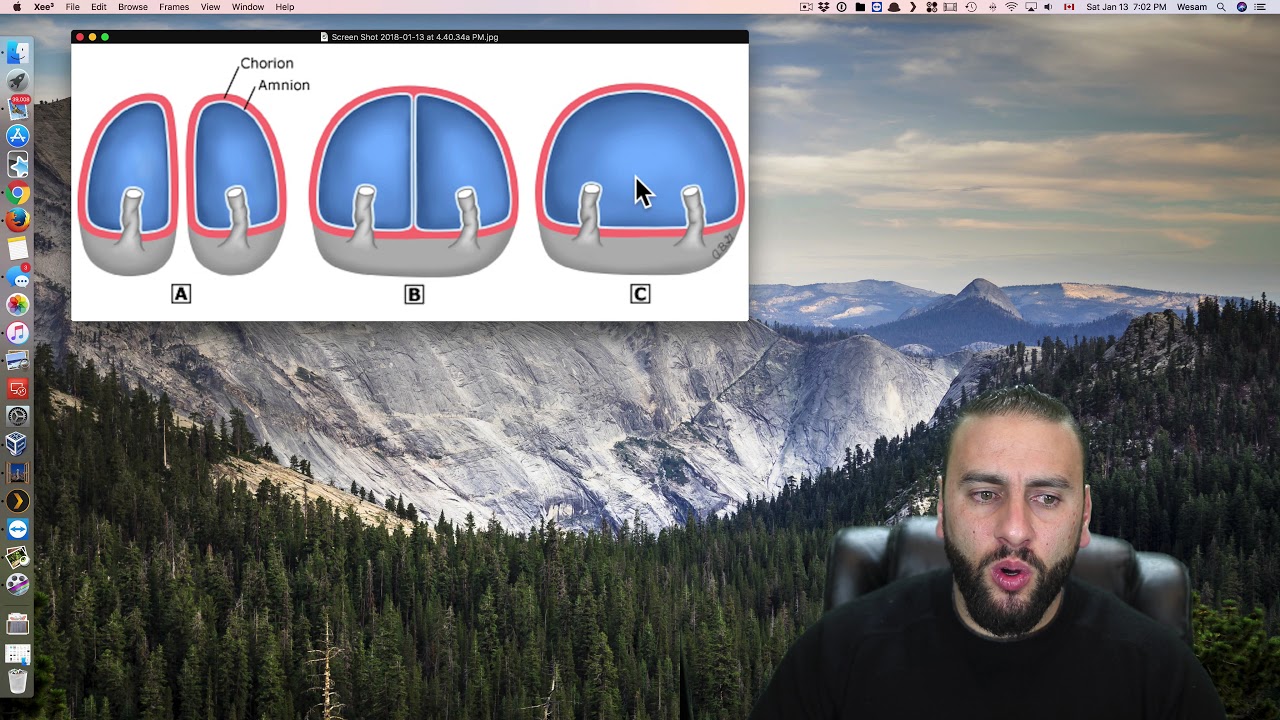Click the screen recorder camera menu bar icon
This screenshot has height=720, width=1280.
(x=805, y=7)
